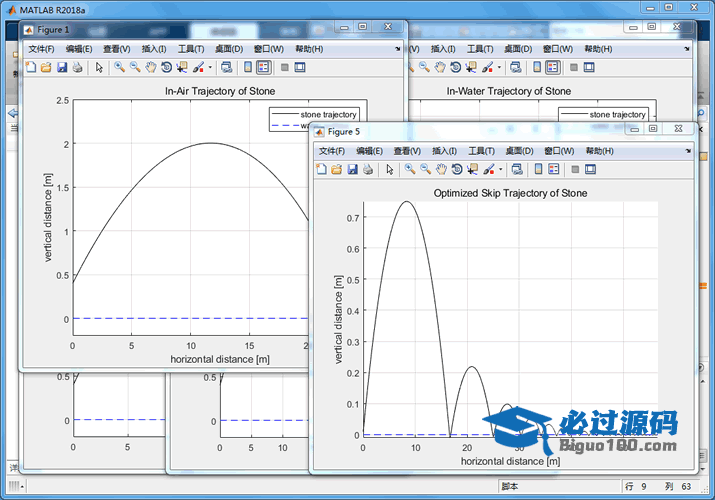Image resolution: width=715 pixels, height=500 pixels.
Task: Click "stone trajectory" legend entry in Figure 1
Action: coord(328,114)
